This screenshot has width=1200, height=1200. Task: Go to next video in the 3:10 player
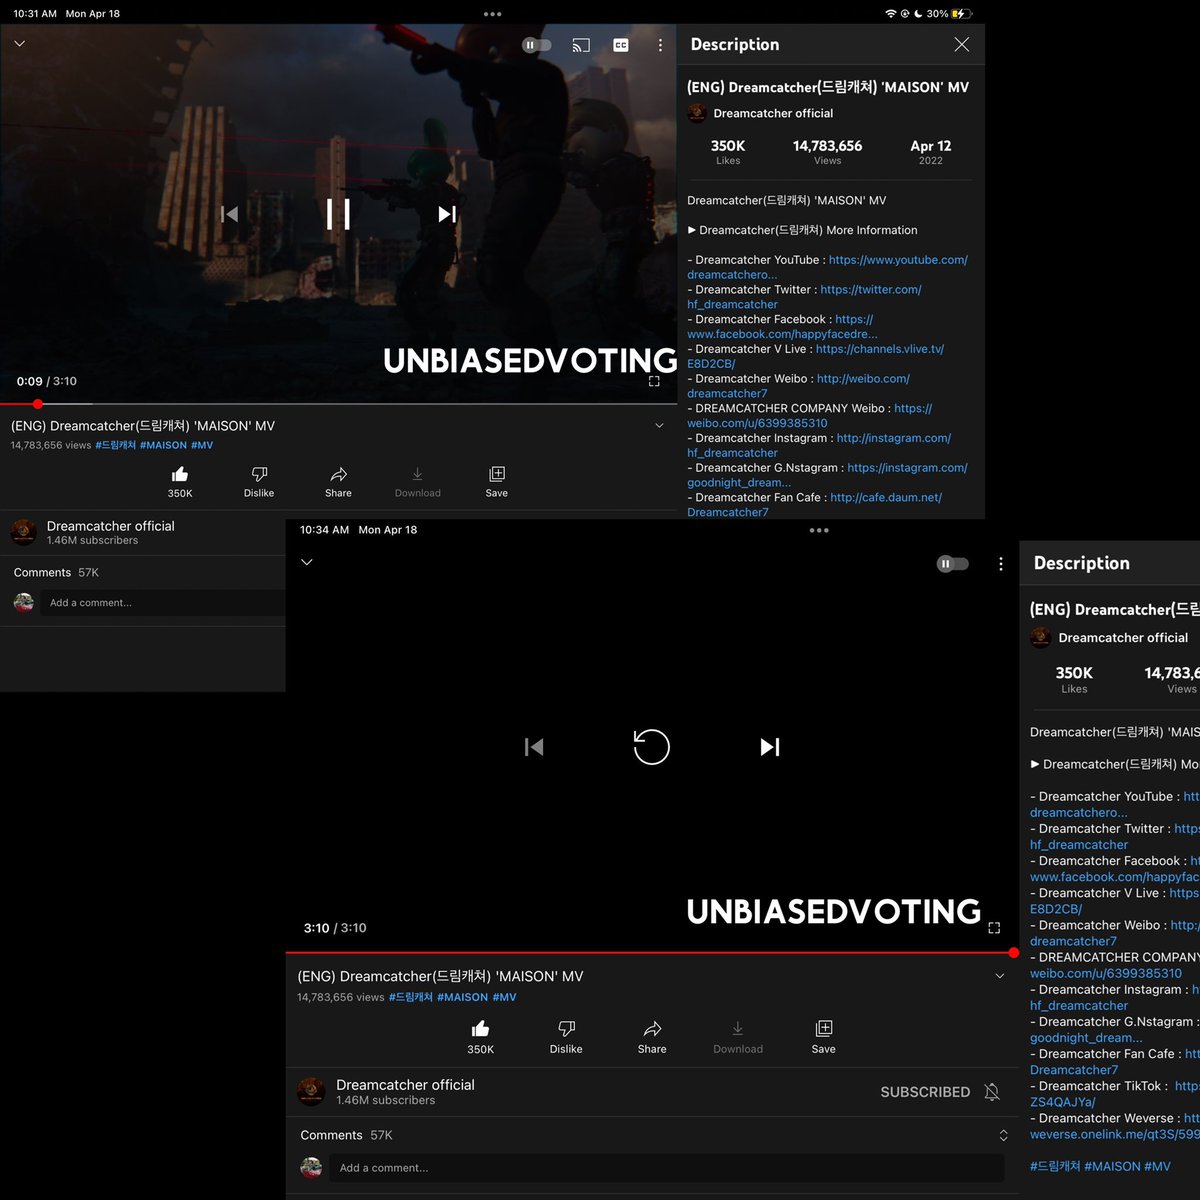(770, 747)
